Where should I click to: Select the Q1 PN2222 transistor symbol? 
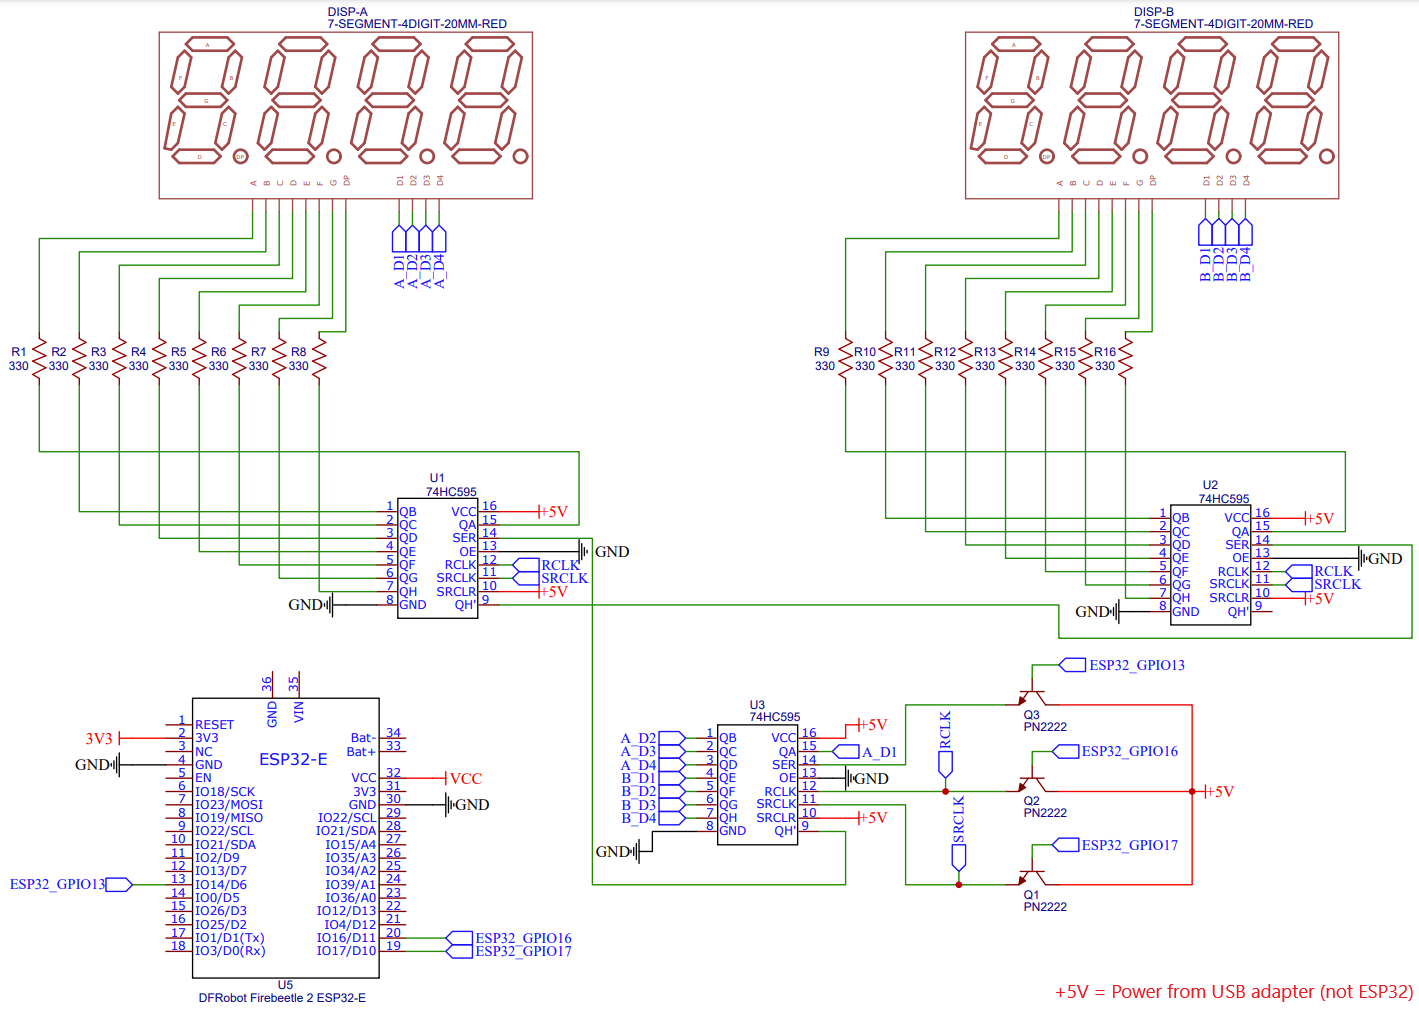[1032, 875]
